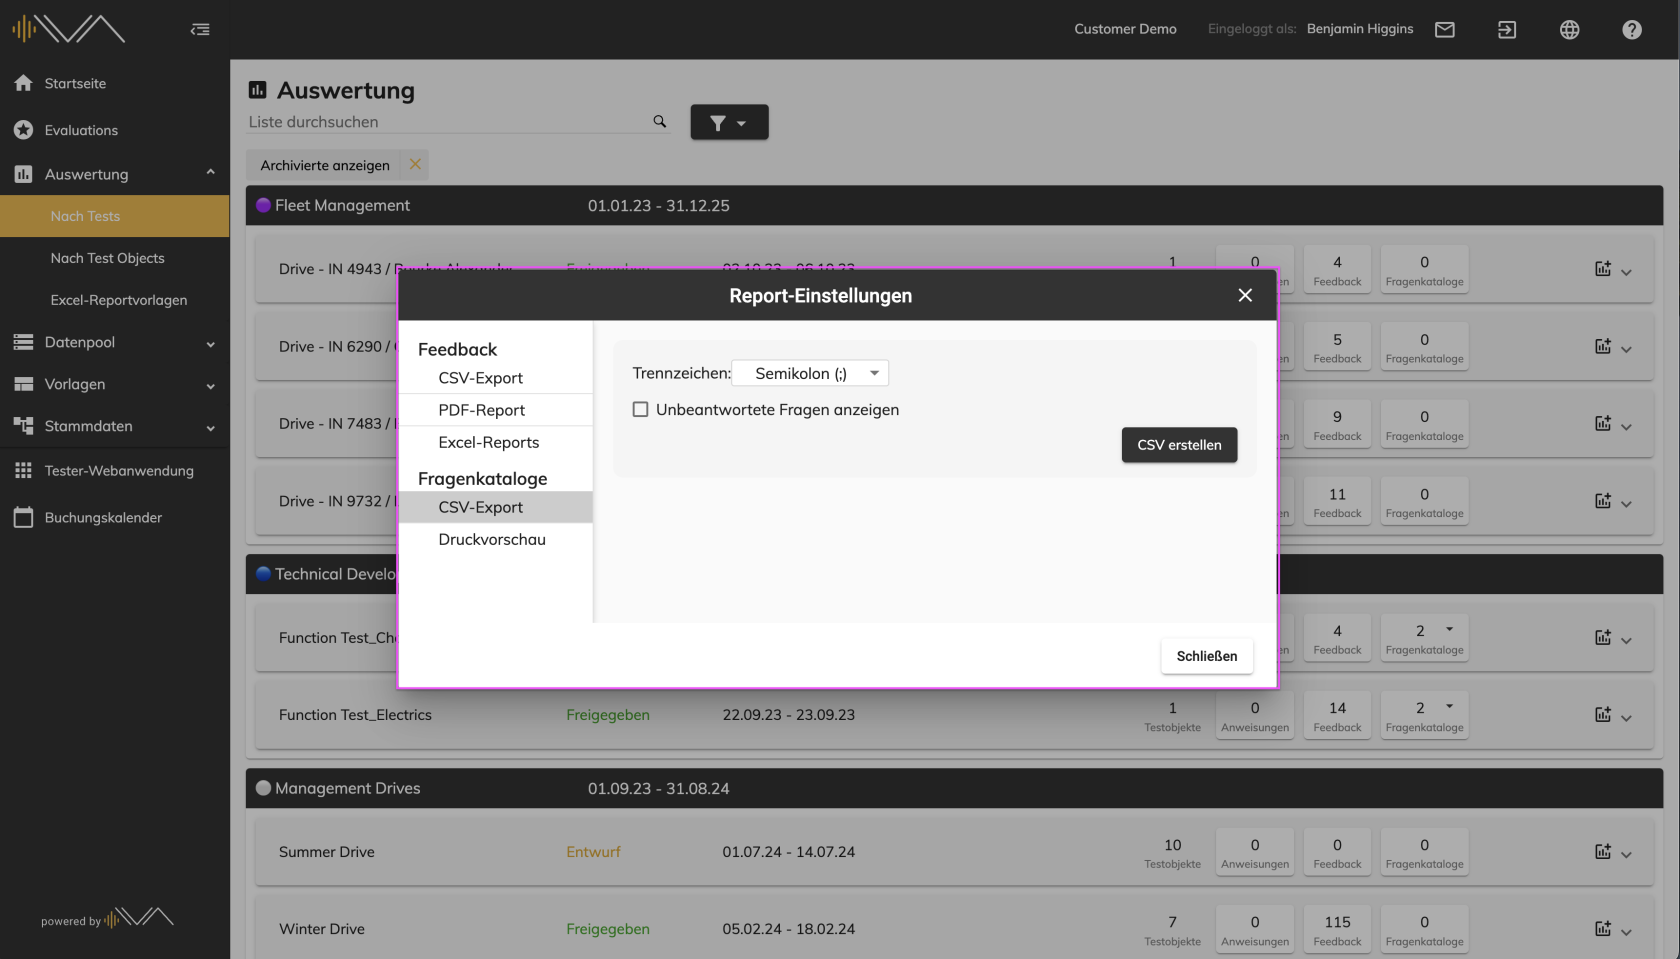Open the filter funnel dropdown button
The height and width of the screenshot is (959, 1680).
click(x=729, y=122)
